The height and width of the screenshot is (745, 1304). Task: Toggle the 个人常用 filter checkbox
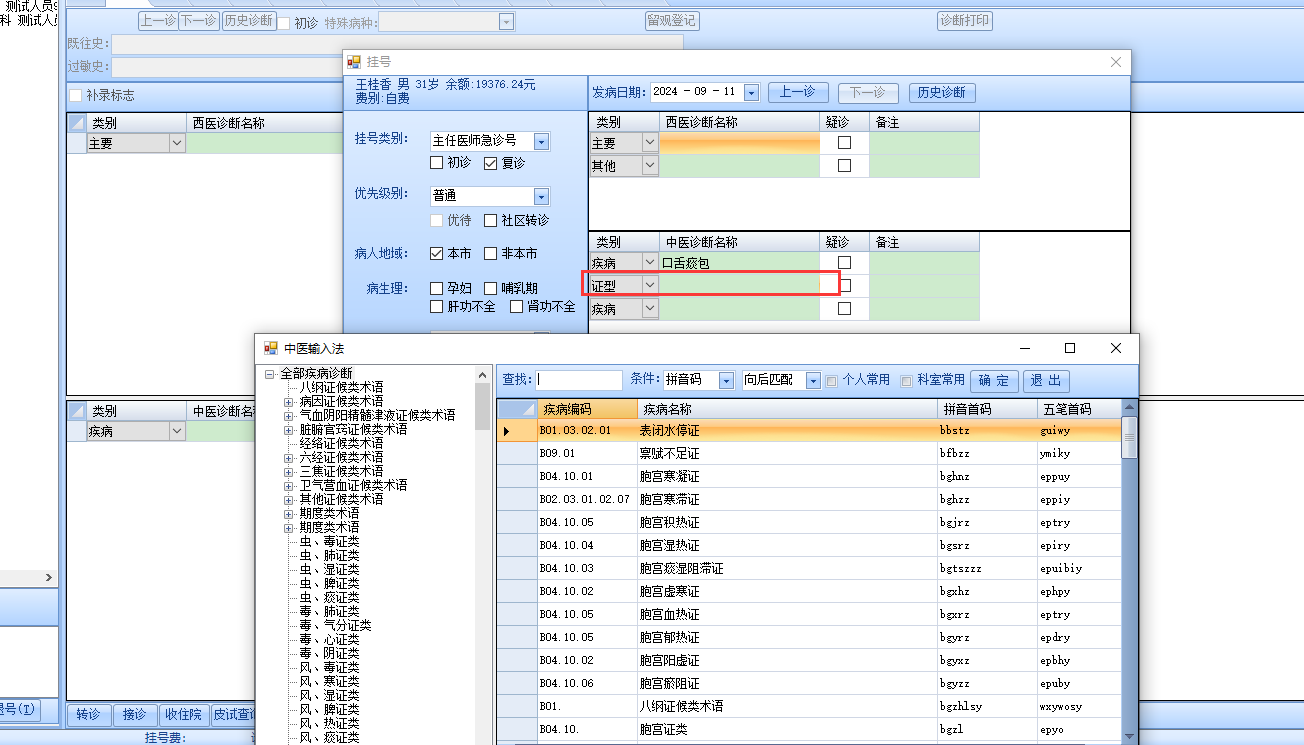pyautogui.click(x=832, y=380)
